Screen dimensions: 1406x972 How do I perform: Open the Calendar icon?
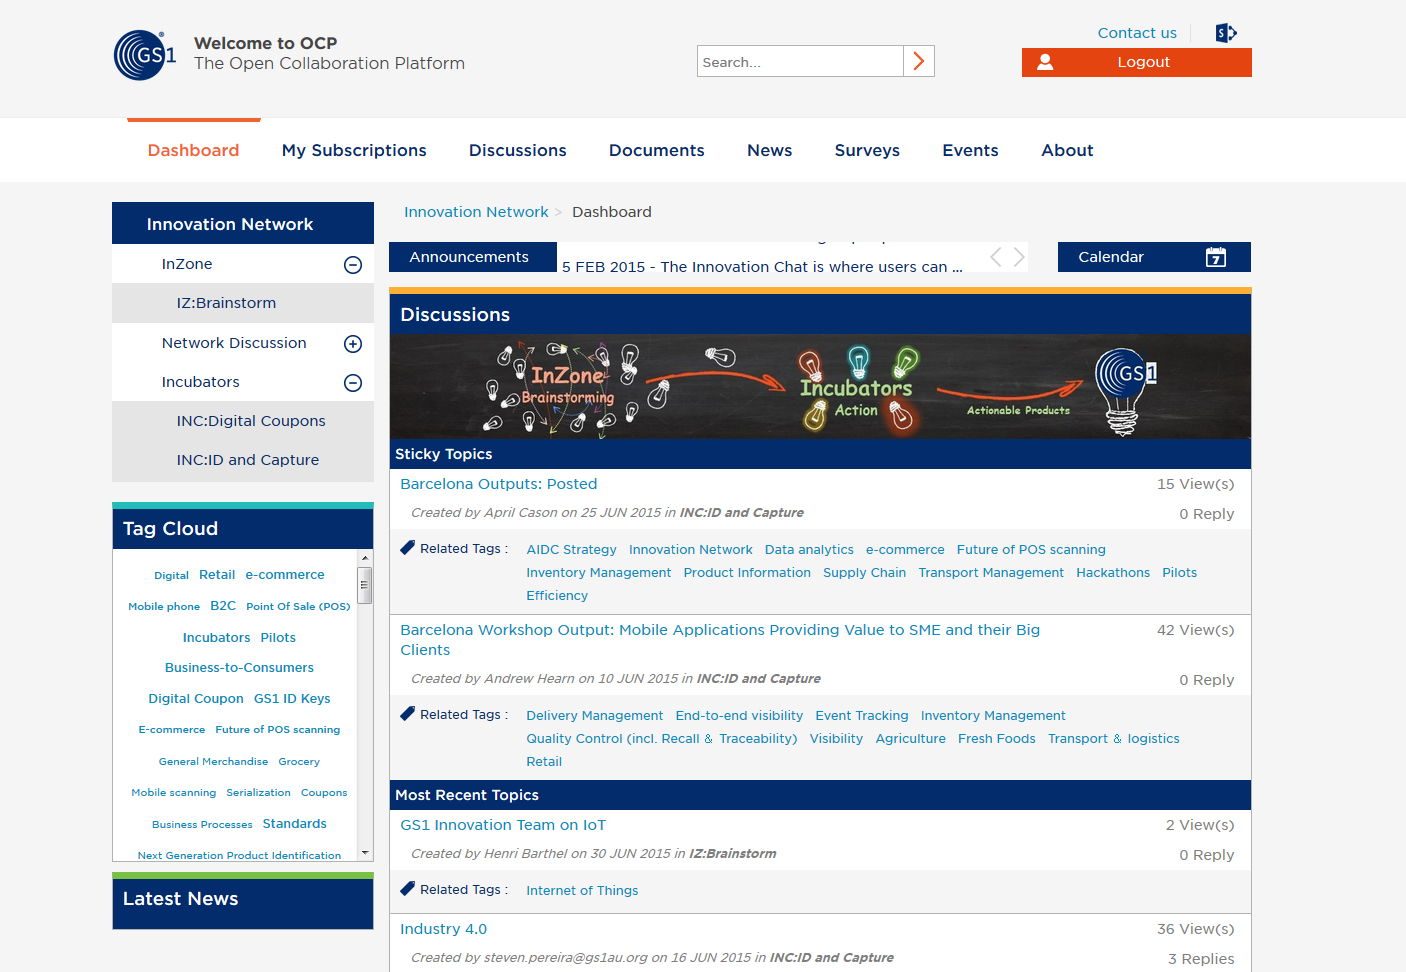click(1216, 257)
